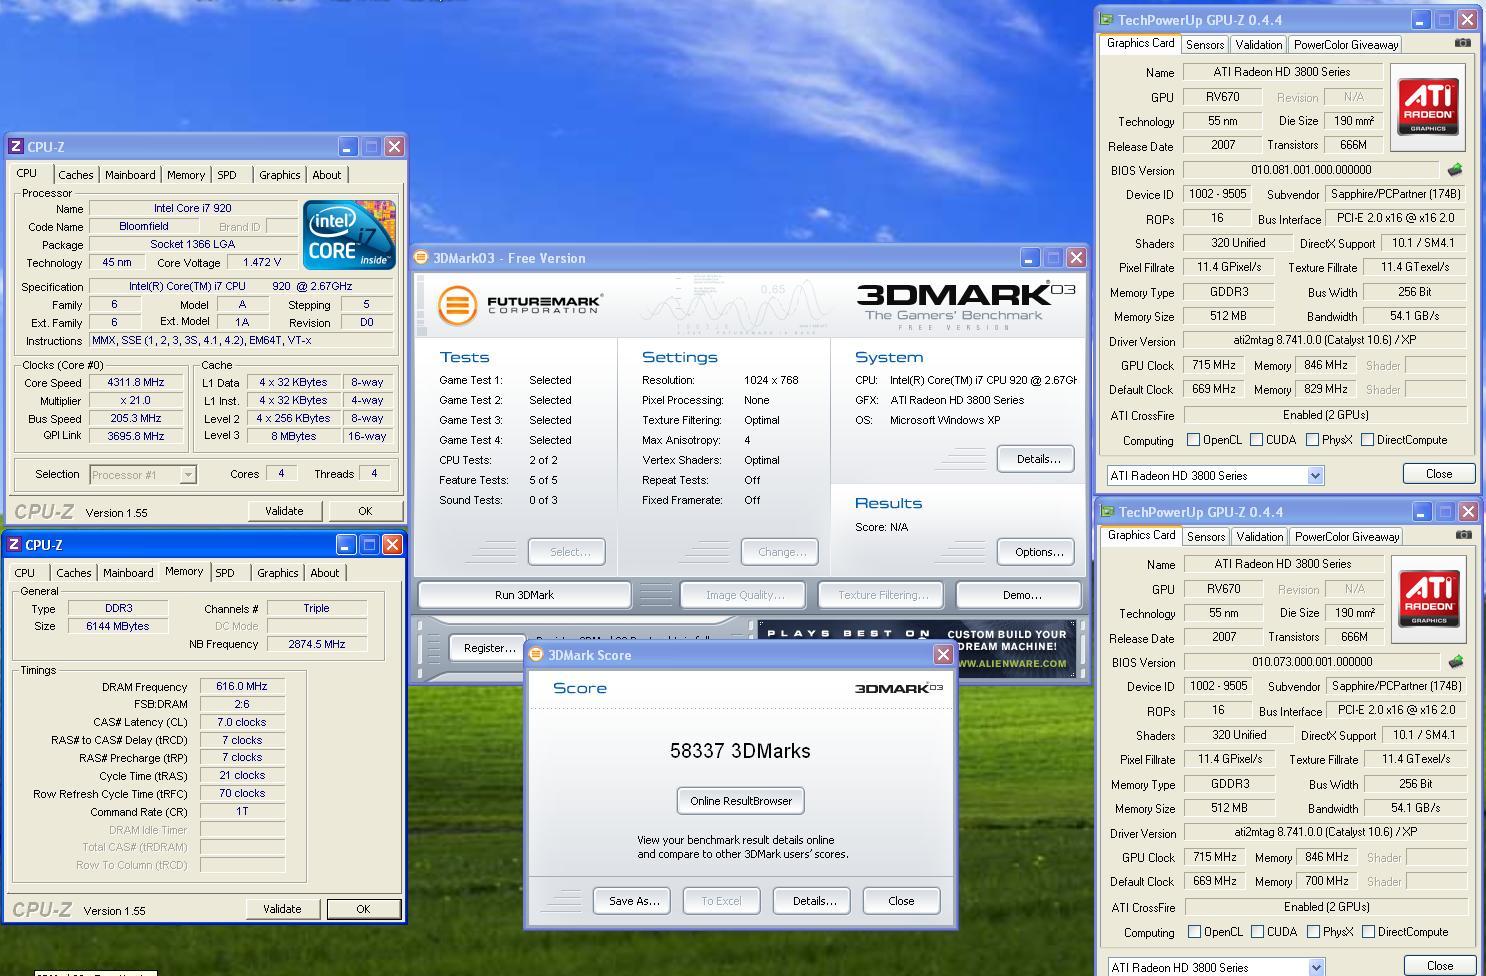Click OK in bottom CPU-Z window
Viewport: 1486px width, 976px height.
363,909
